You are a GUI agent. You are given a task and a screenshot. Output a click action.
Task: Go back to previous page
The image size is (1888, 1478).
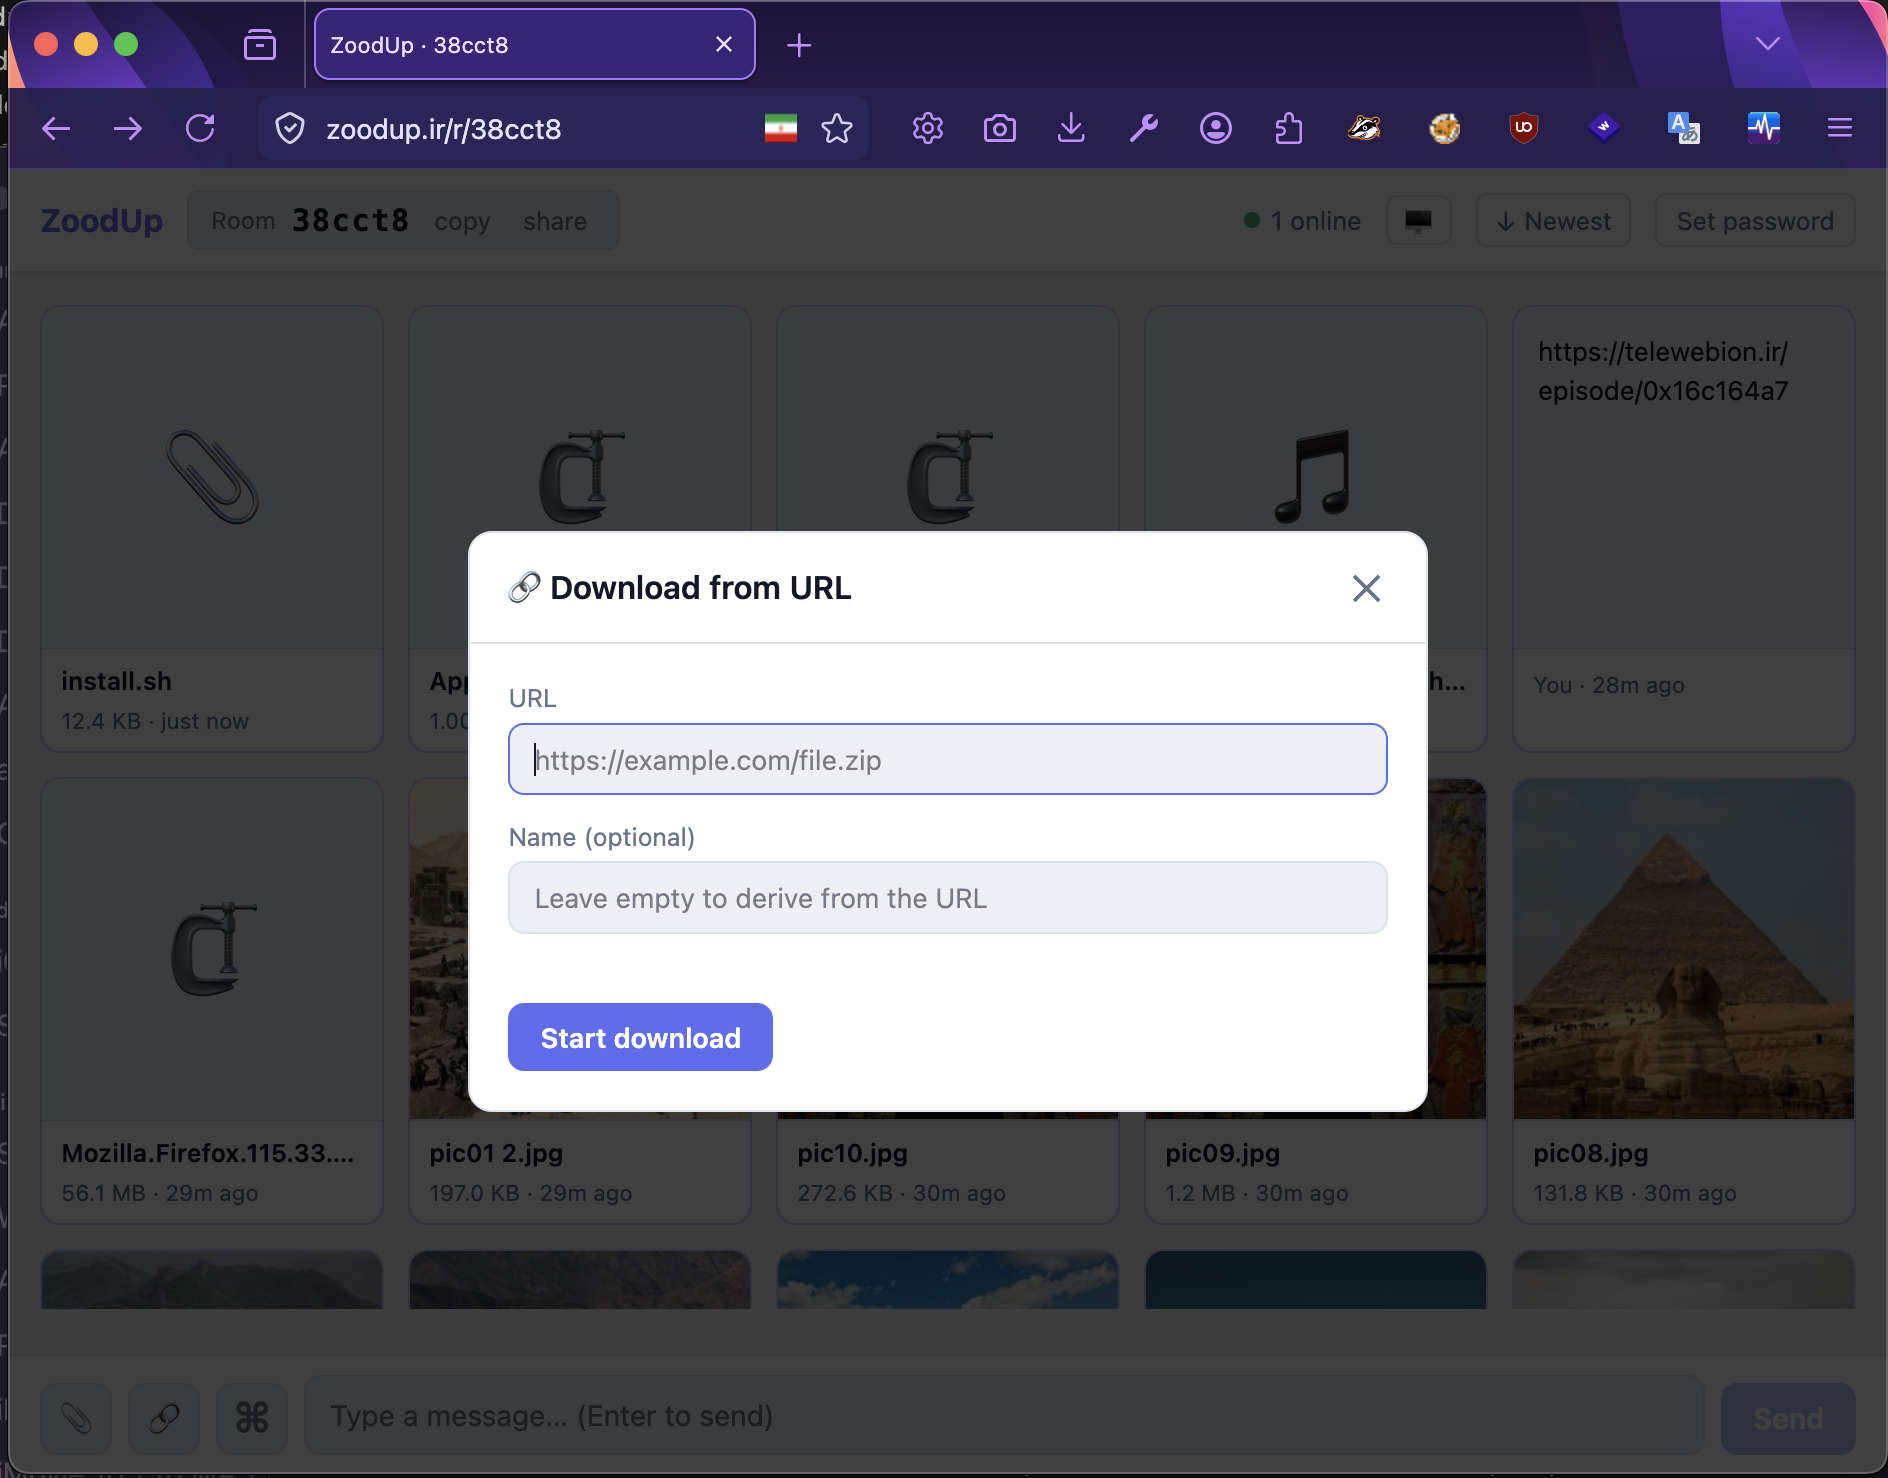point(56,128)
